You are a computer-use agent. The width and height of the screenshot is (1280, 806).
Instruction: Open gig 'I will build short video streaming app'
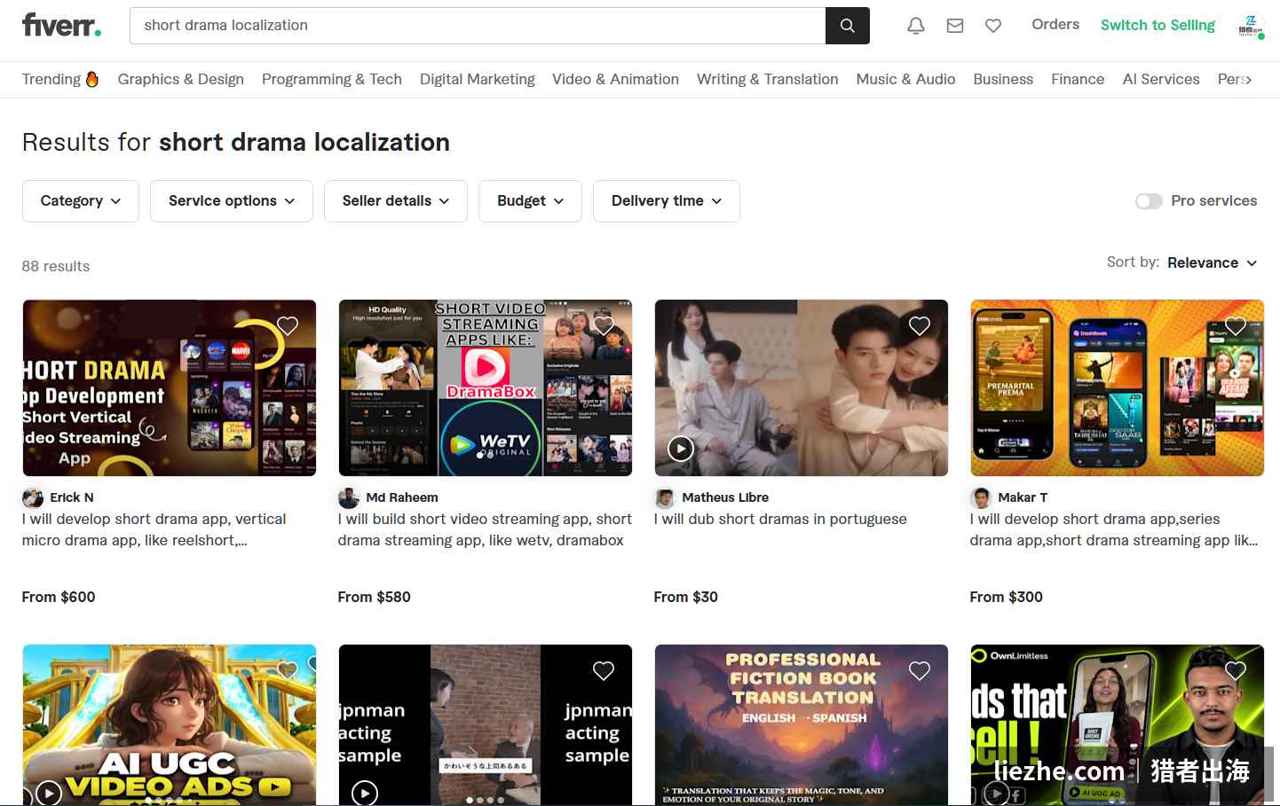[484, 530]
